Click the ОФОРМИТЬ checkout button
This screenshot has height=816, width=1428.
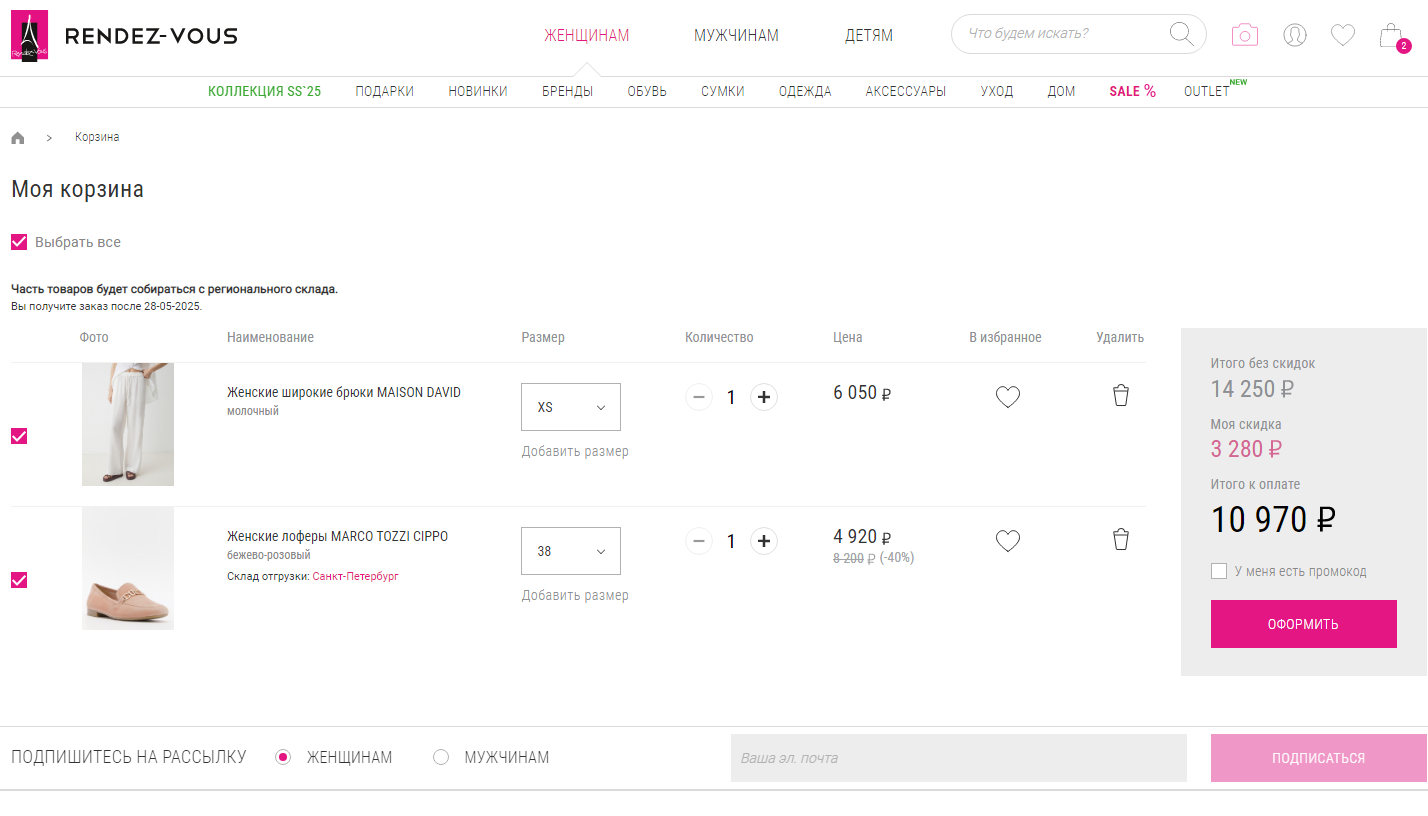point(1304,624)
